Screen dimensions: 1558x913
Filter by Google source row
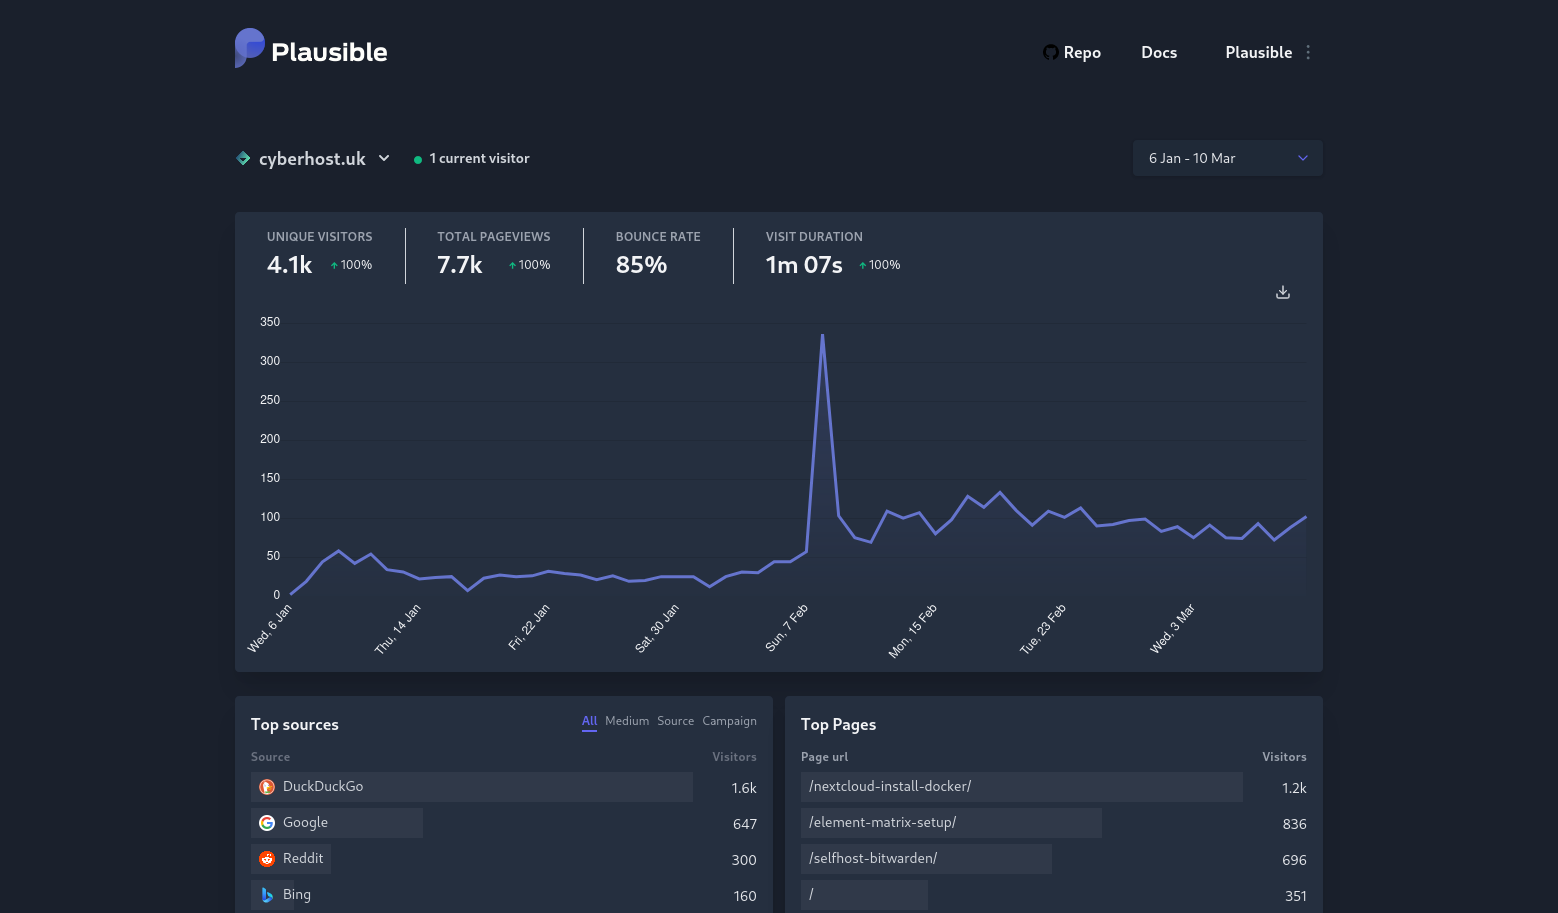[504, 823]
